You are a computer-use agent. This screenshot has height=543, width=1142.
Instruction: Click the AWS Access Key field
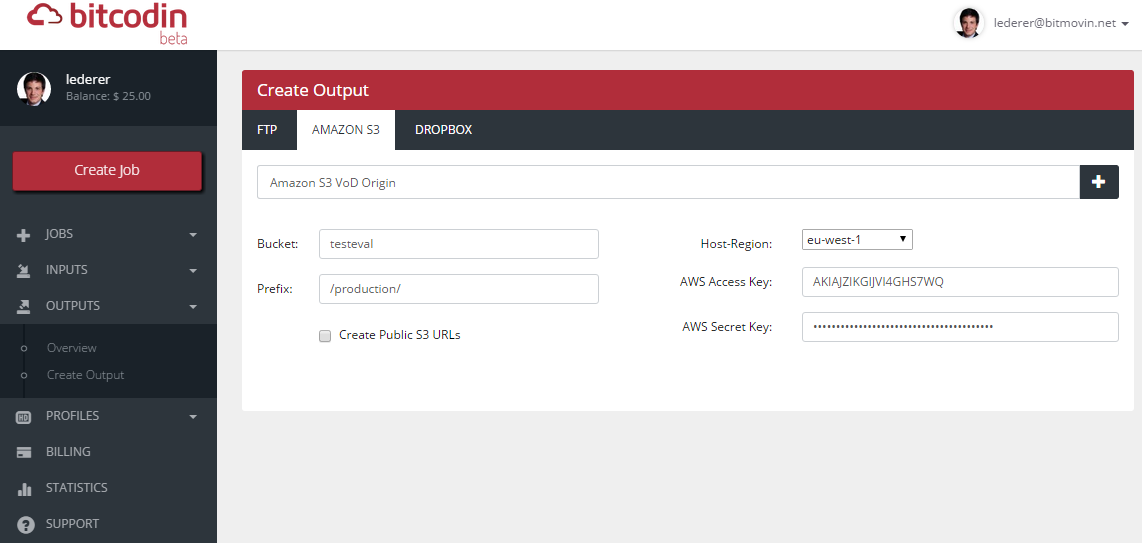point(960,282)
